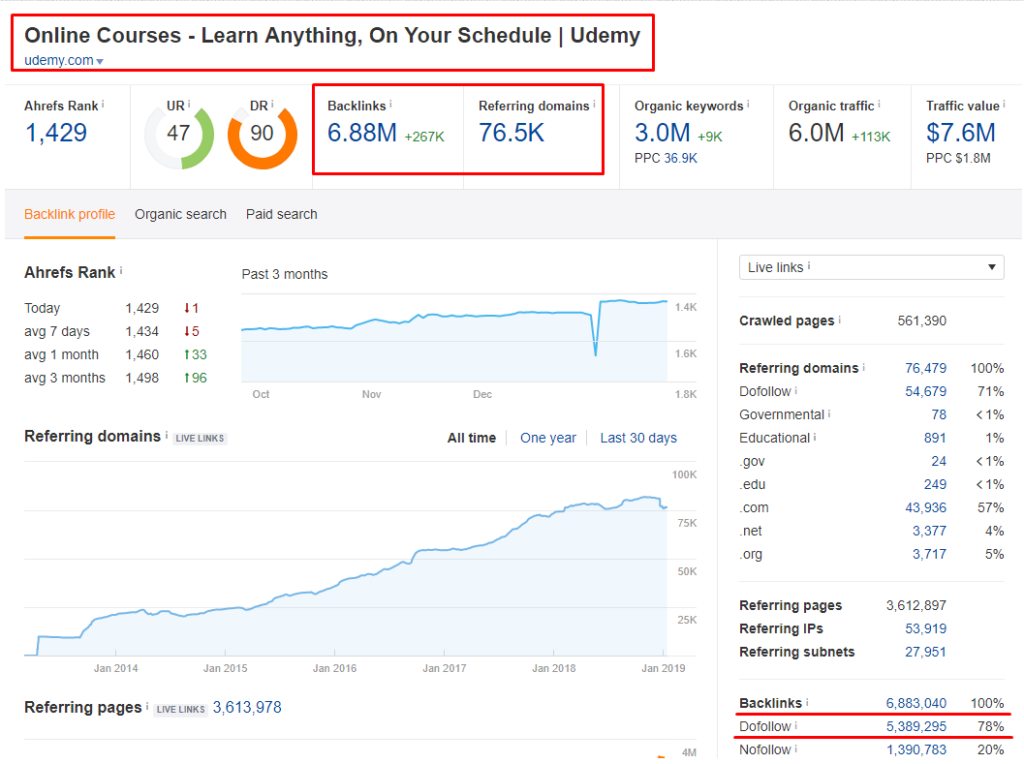Select the Last 30 days filter

click(638, 437)
